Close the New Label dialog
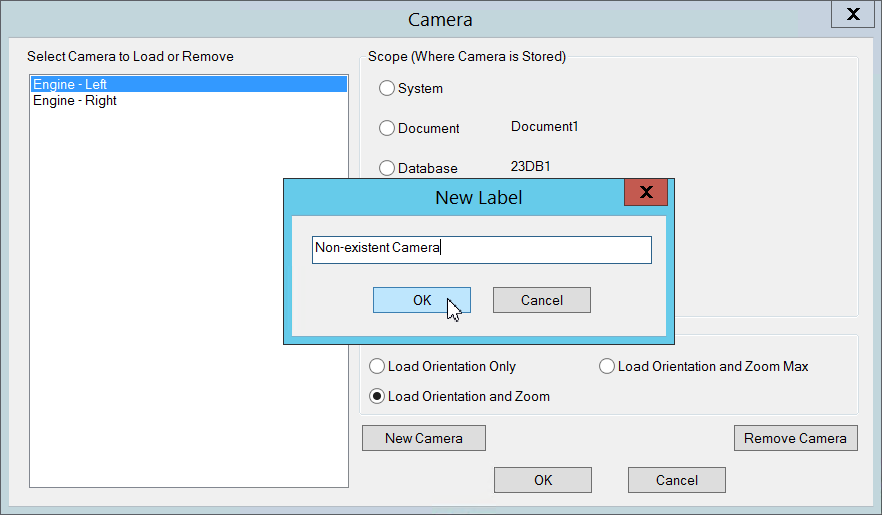This screenshot has height=515, width=882. click(x=645, y=192)
